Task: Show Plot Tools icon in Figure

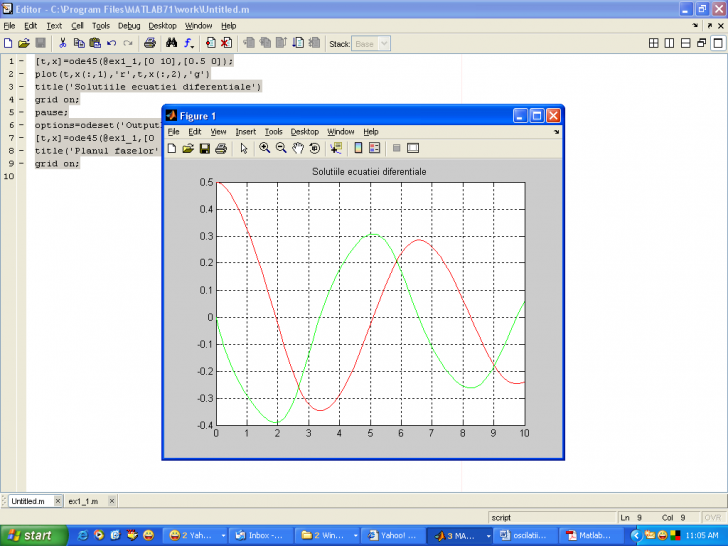Action: 413,148
